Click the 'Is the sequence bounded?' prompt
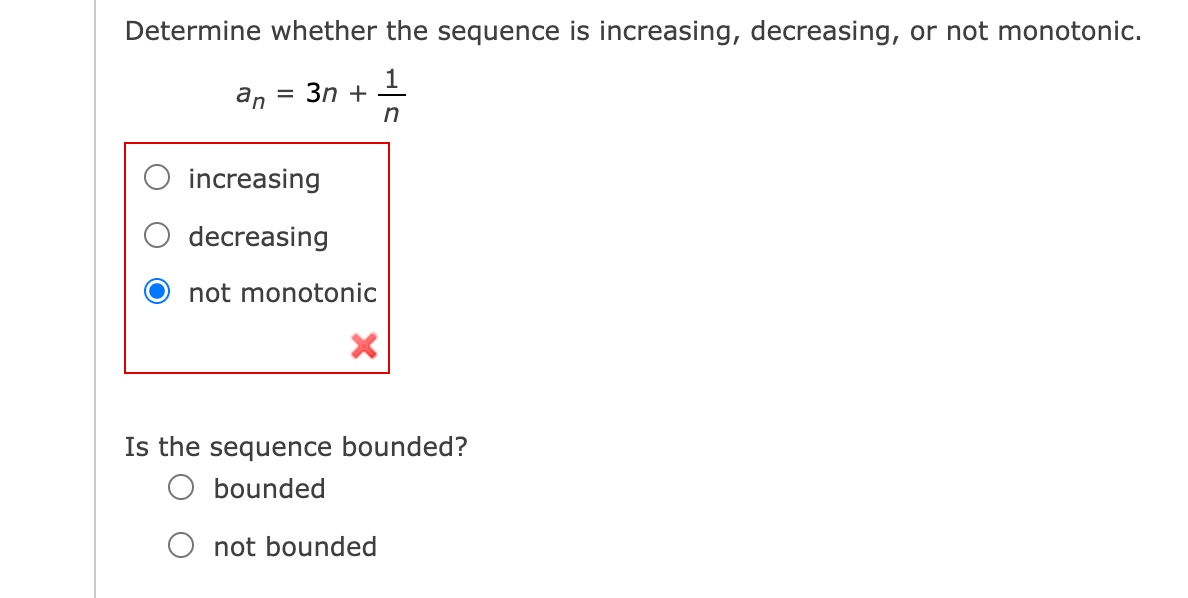This screenshot has height=598, width=1188. tap(297, 446)
